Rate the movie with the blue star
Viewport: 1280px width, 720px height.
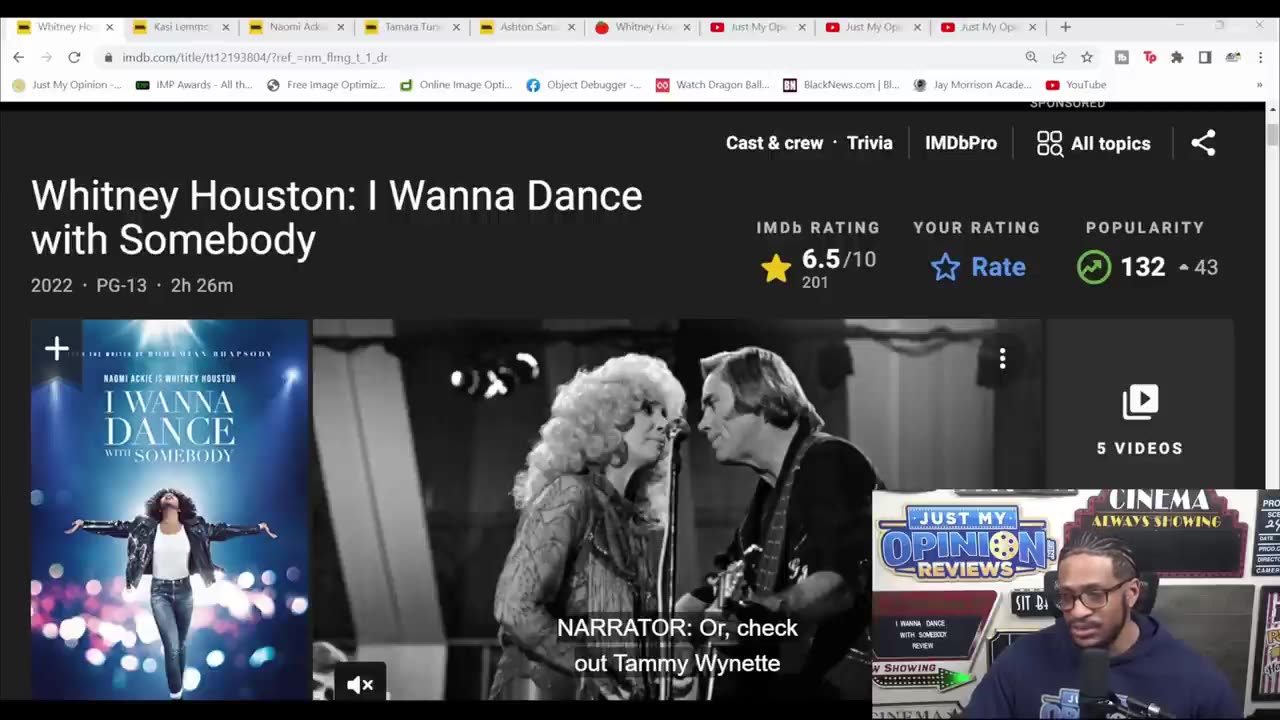coord(978,267)
